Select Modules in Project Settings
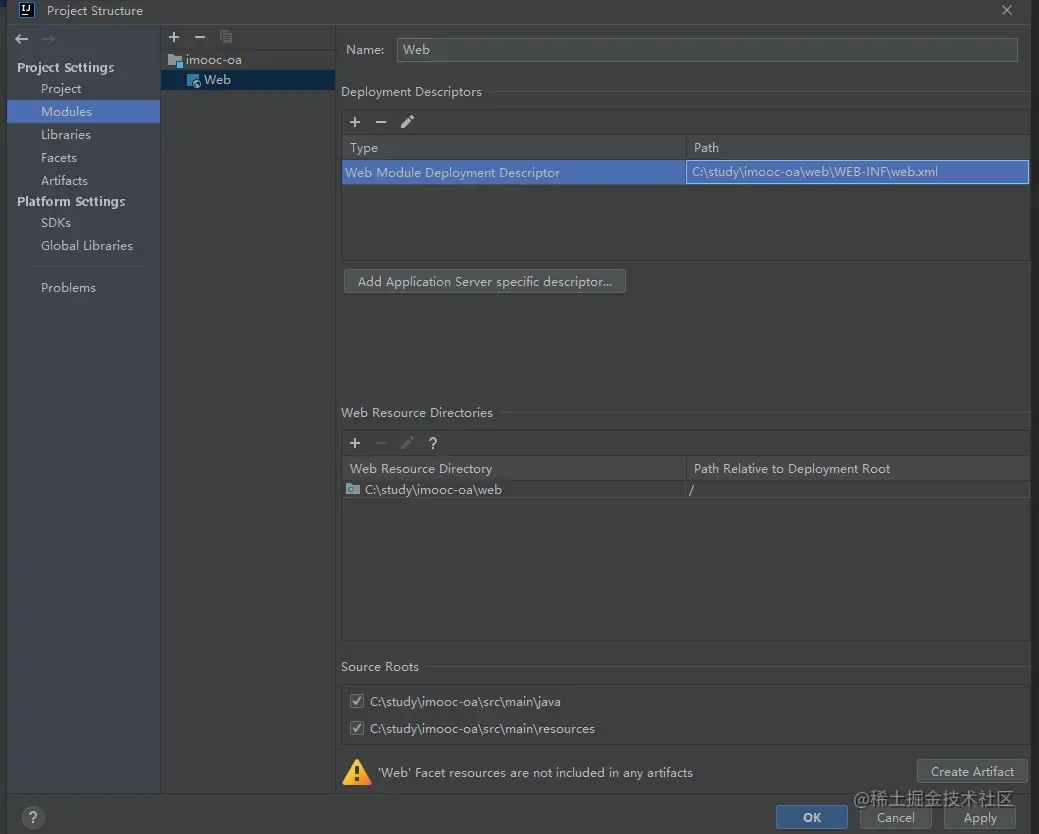 83,111
